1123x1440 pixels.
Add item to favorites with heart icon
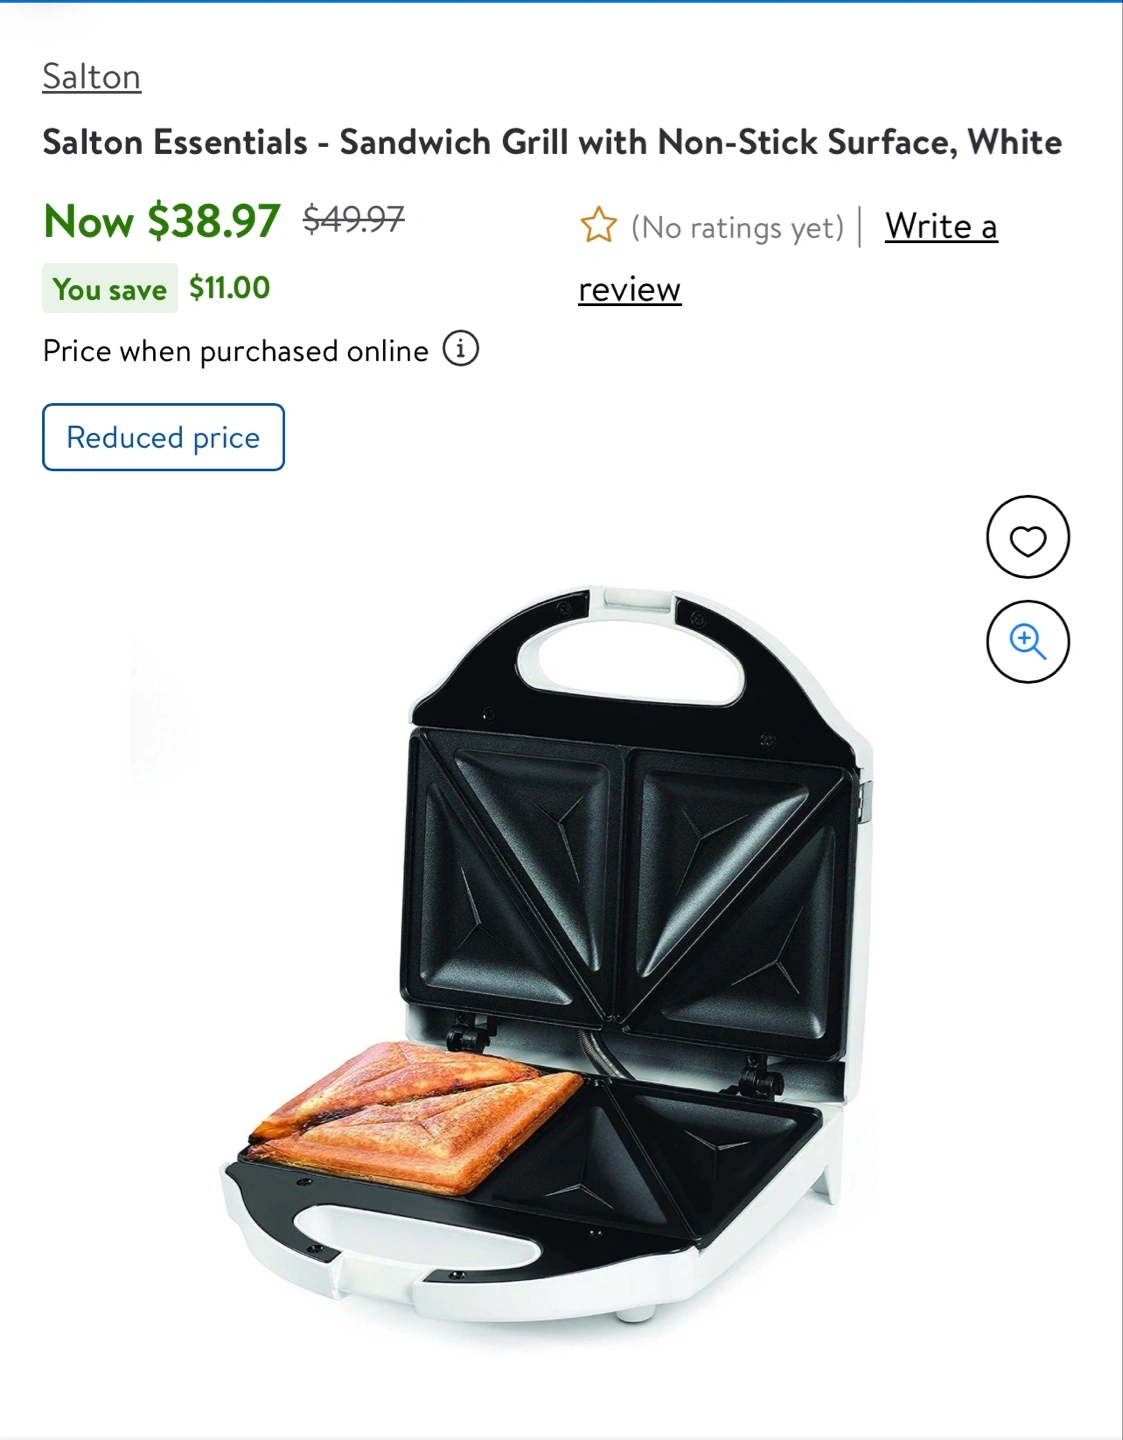(x=1027, y=537)
